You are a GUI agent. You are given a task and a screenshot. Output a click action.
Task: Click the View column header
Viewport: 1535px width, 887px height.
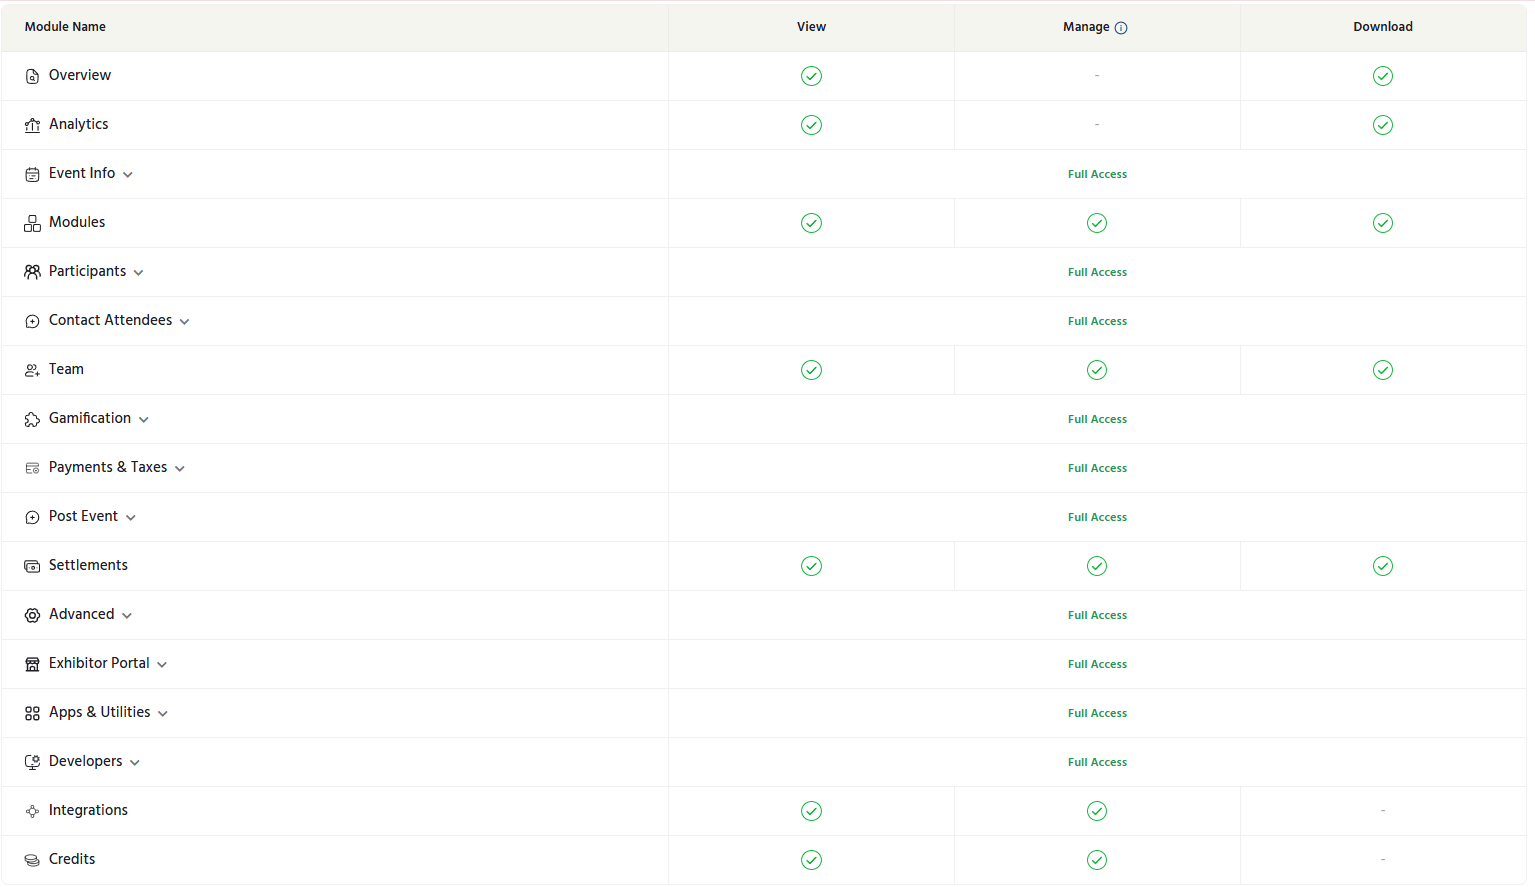point(811,27)
